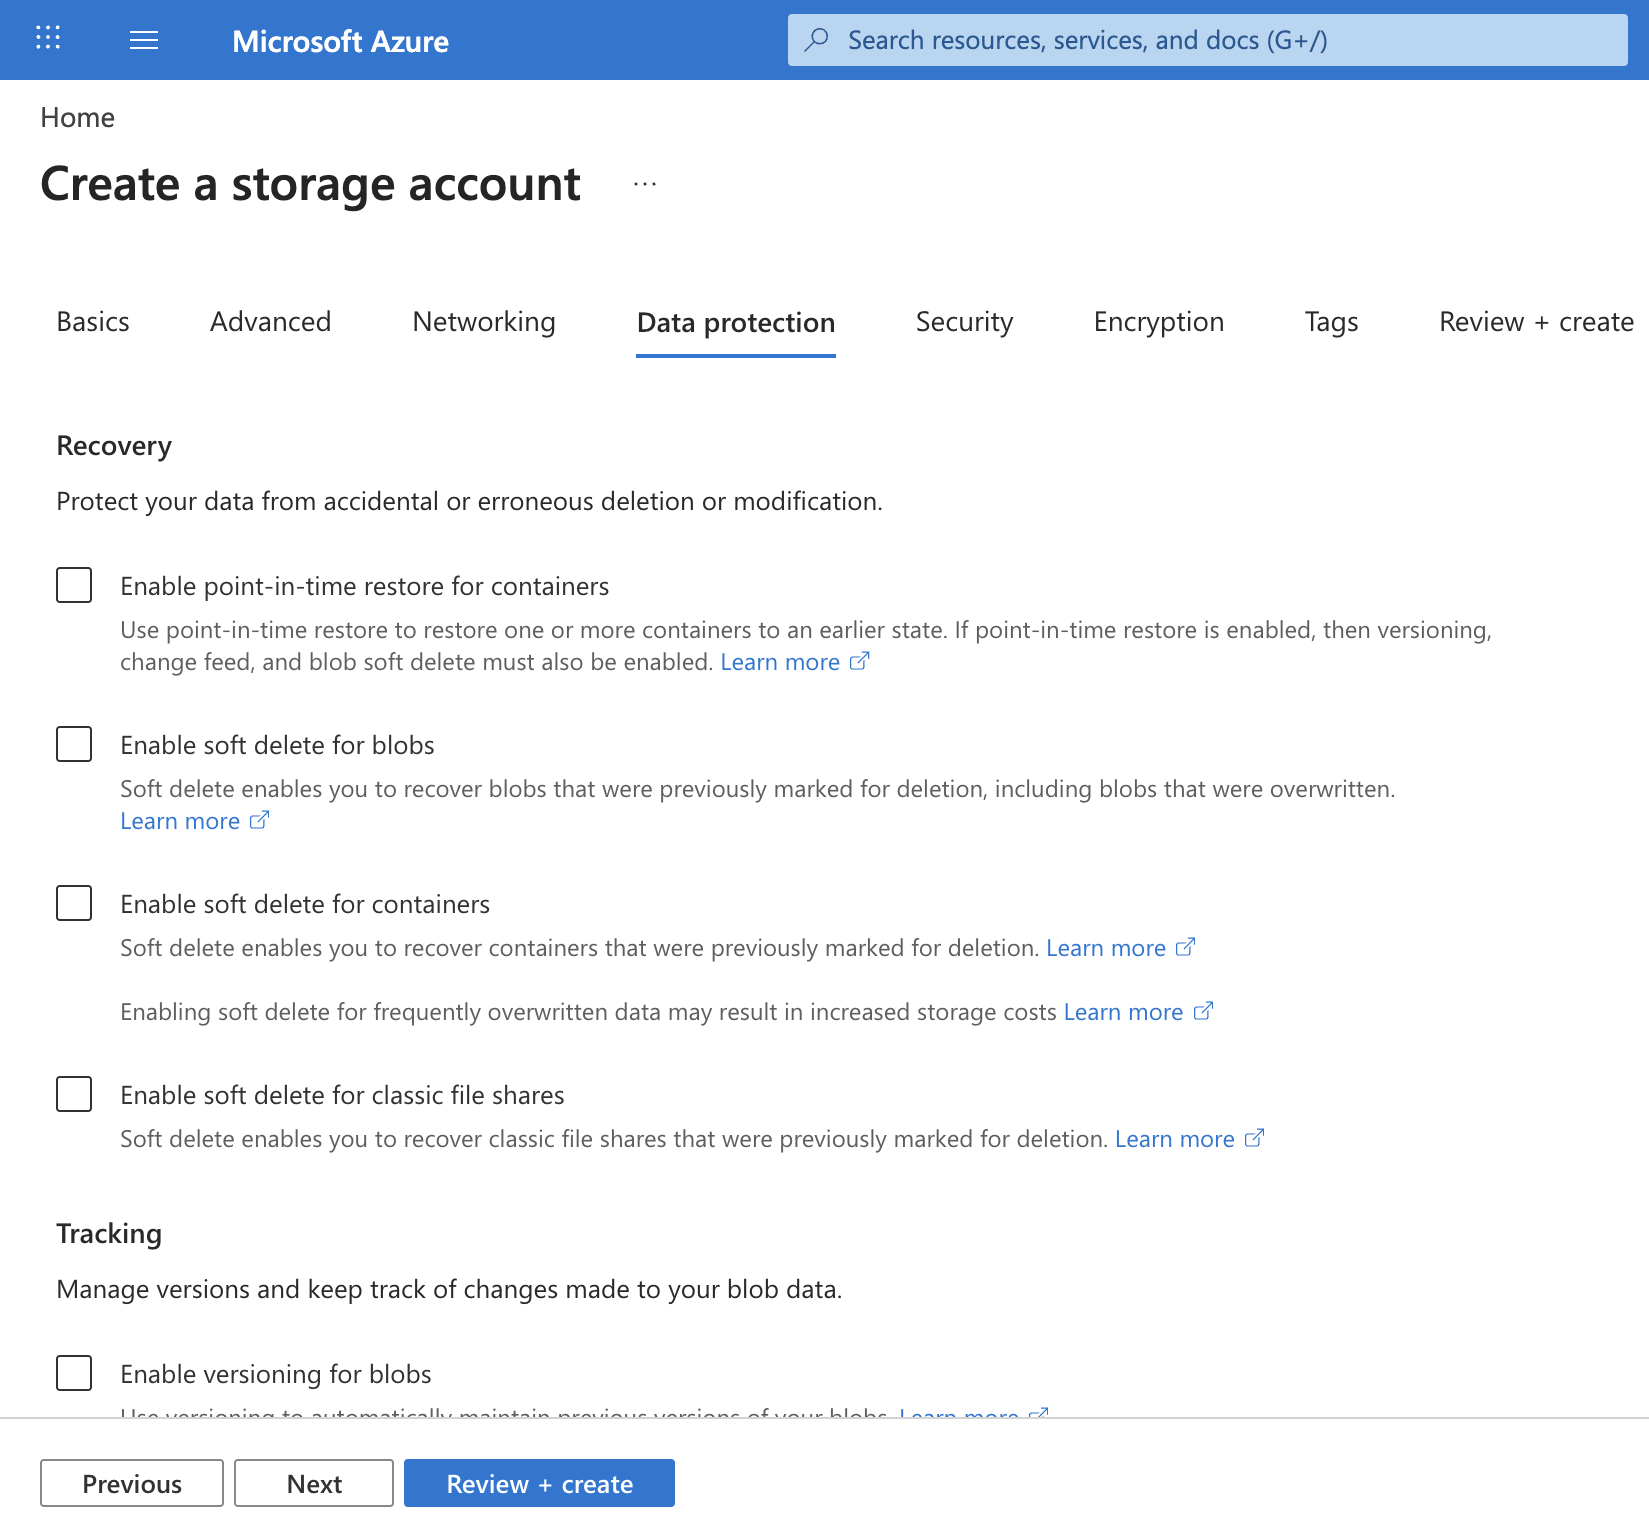
Task: Click external link icon for container soft delete
Action: click(1186, 947)
